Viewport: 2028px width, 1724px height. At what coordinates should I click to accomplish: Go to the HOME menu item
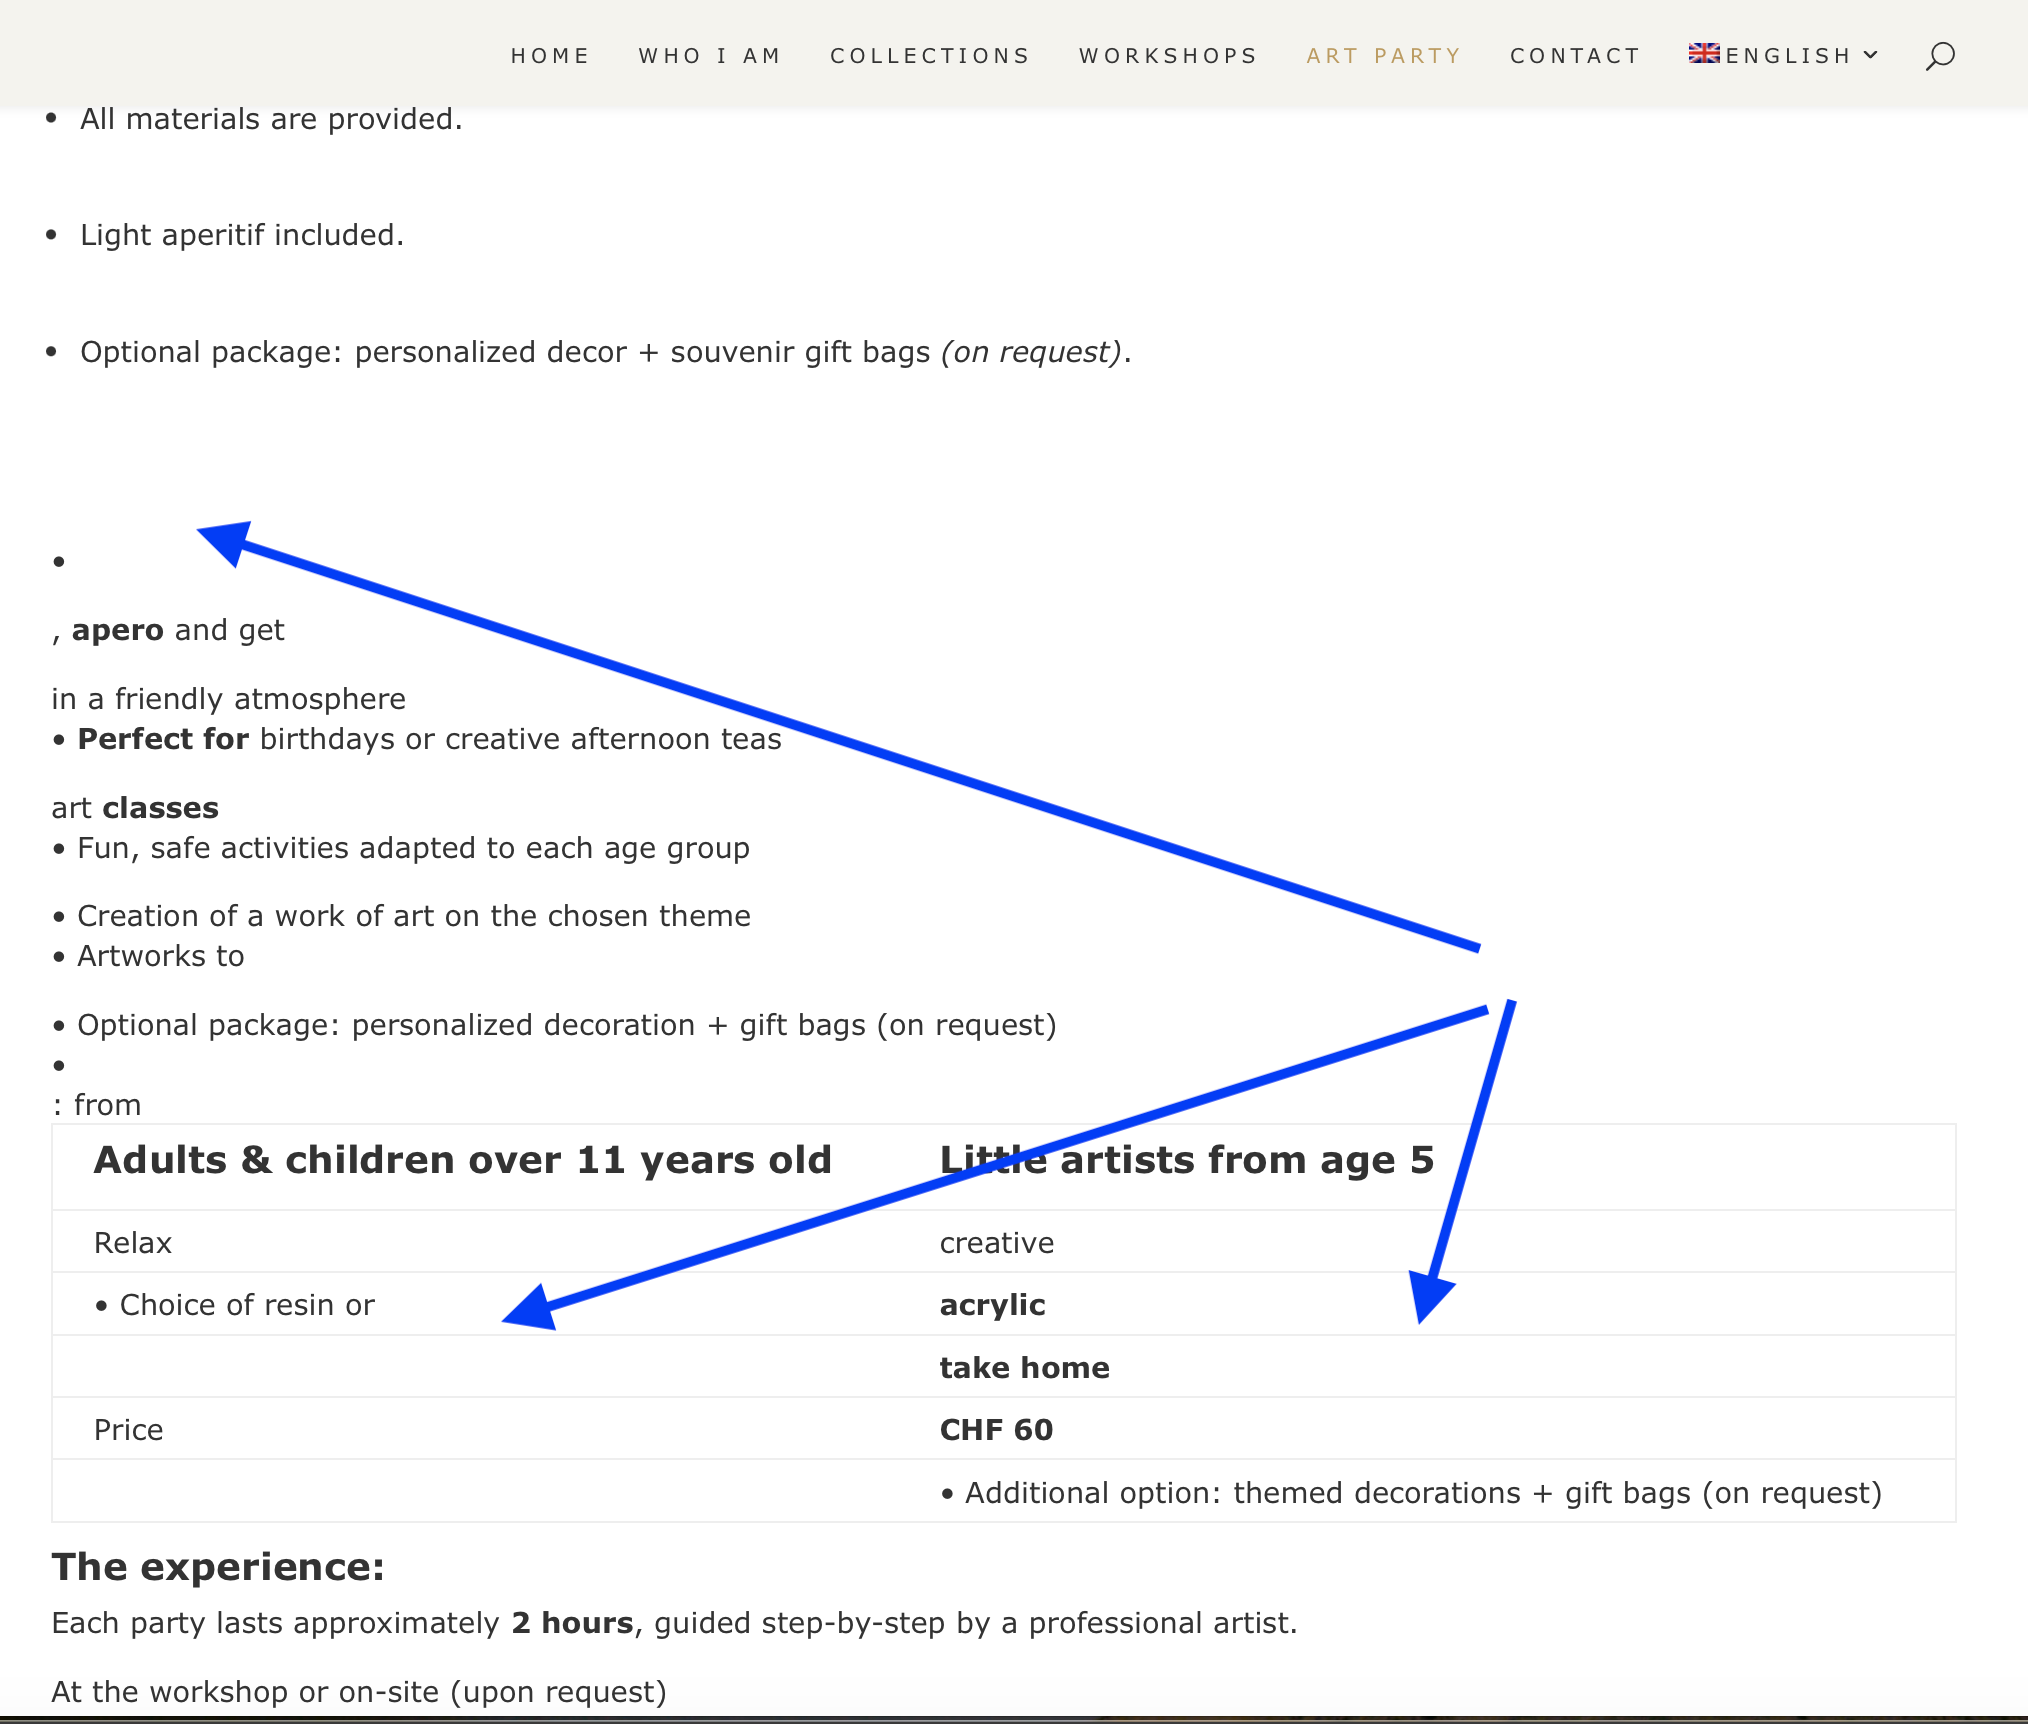point(550,56)
